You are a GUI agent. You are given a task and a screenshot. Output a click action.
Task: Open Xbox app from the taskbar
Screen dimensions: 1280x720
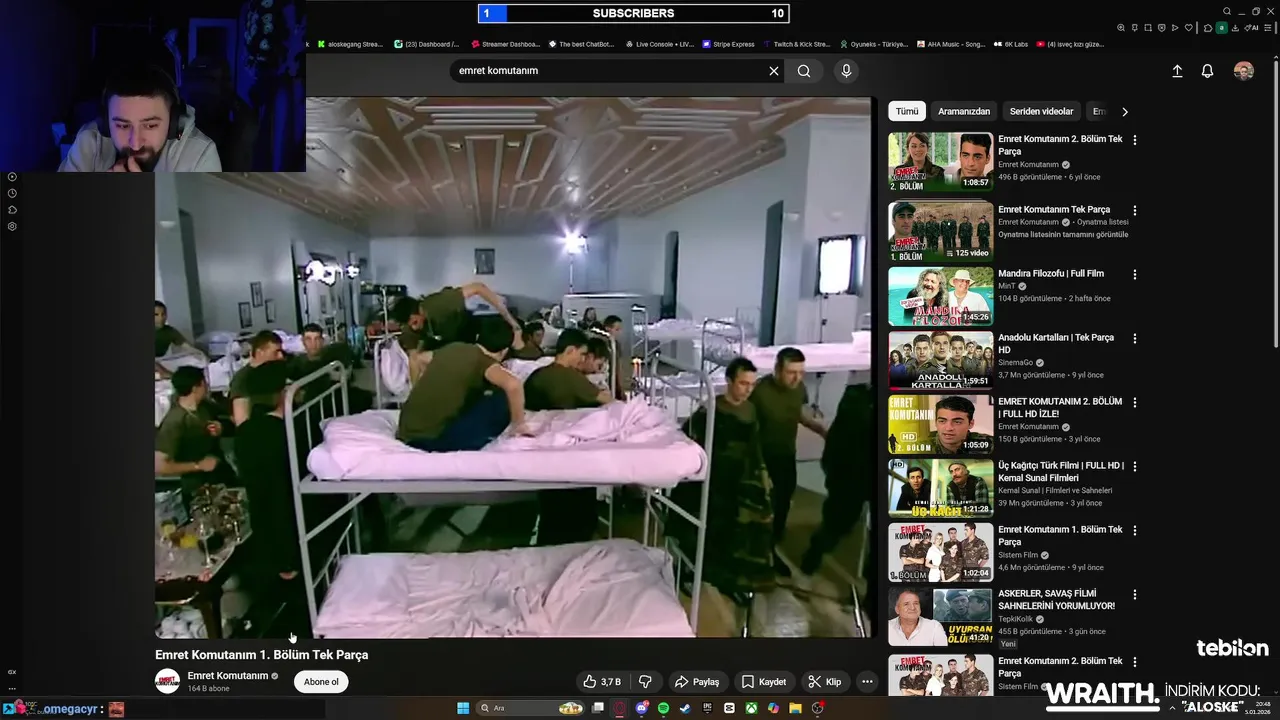pyautogui.click(x=751, y=708)
